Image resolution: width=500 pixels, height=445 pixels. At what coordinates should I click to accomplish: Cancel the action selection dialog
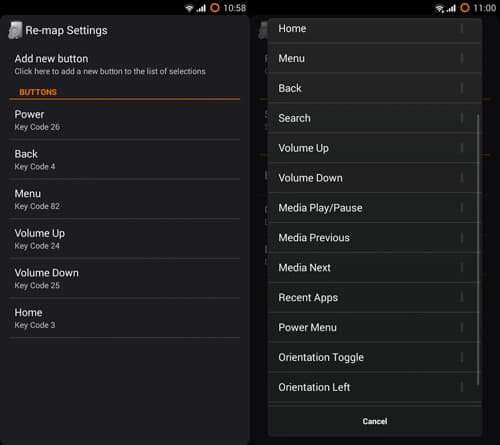point(375,421)
